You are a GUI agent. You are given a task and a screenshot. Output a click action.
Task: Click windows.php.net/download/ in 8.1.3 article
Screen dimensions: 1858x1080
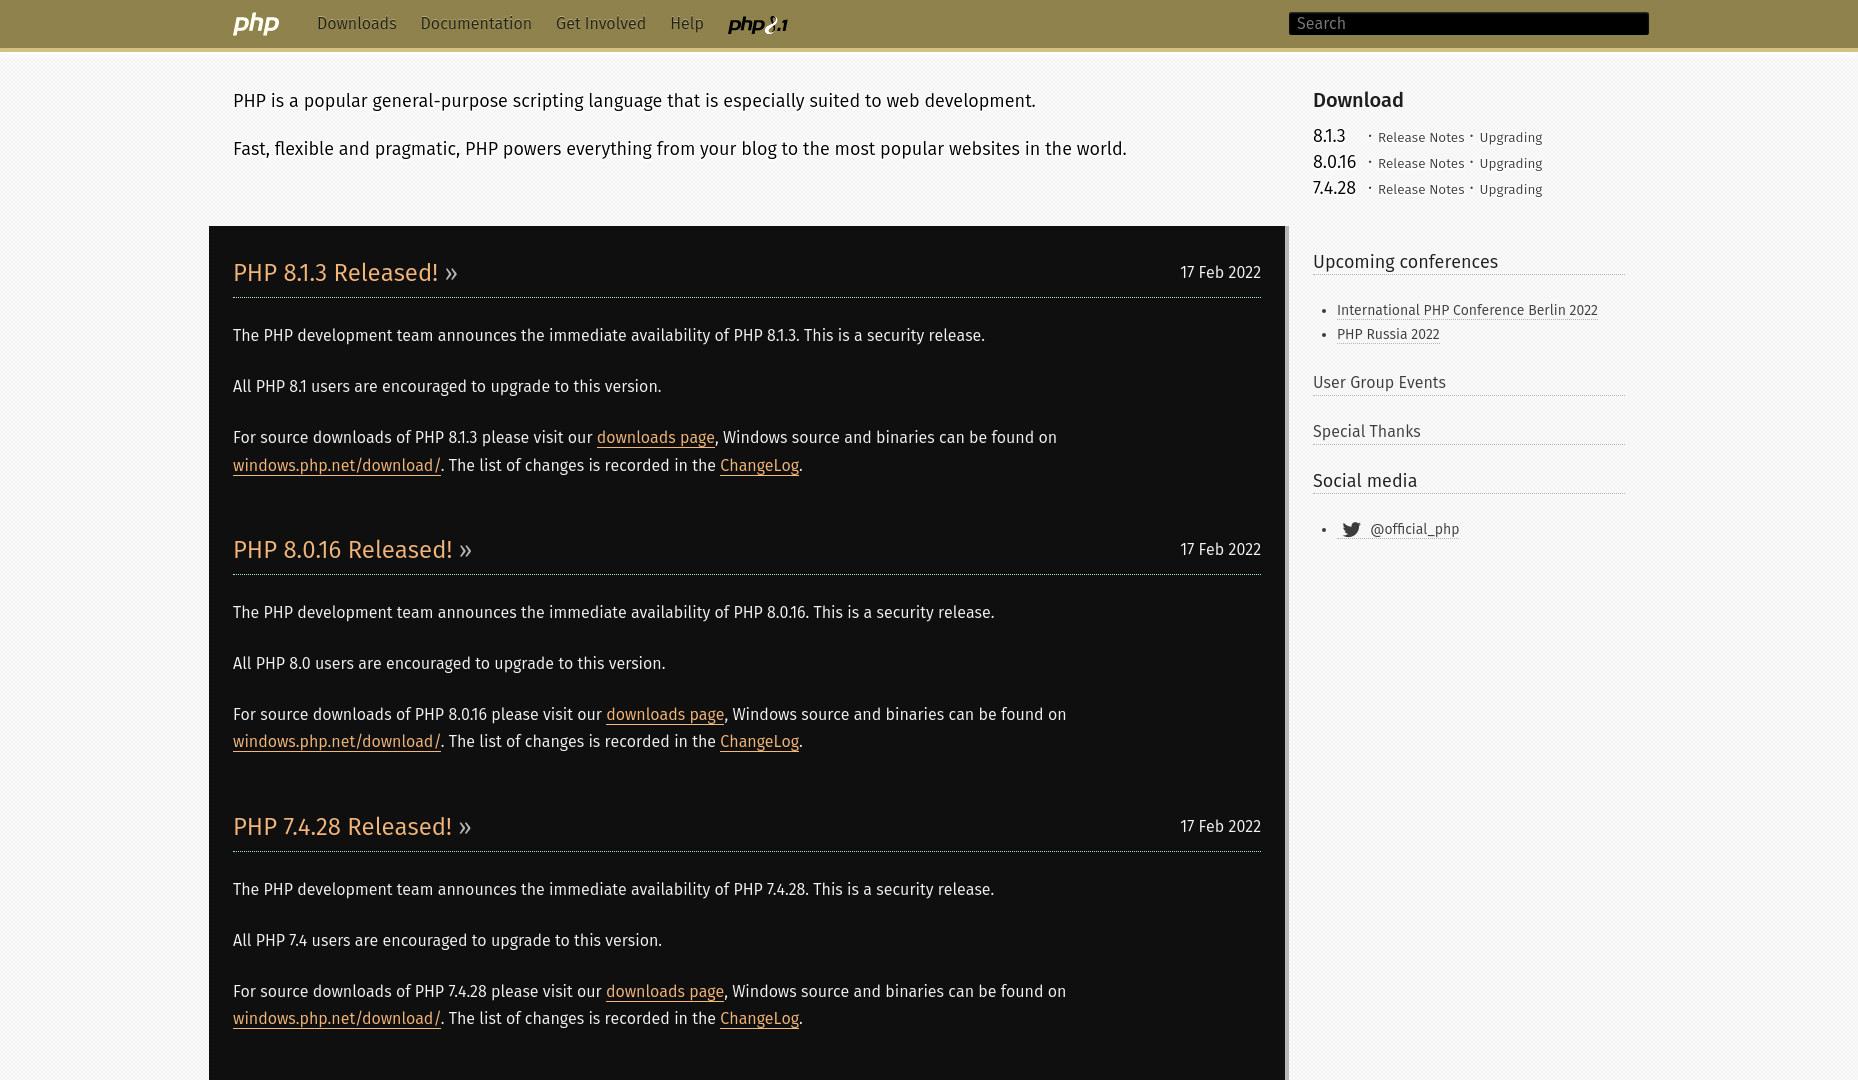(336, 466)
